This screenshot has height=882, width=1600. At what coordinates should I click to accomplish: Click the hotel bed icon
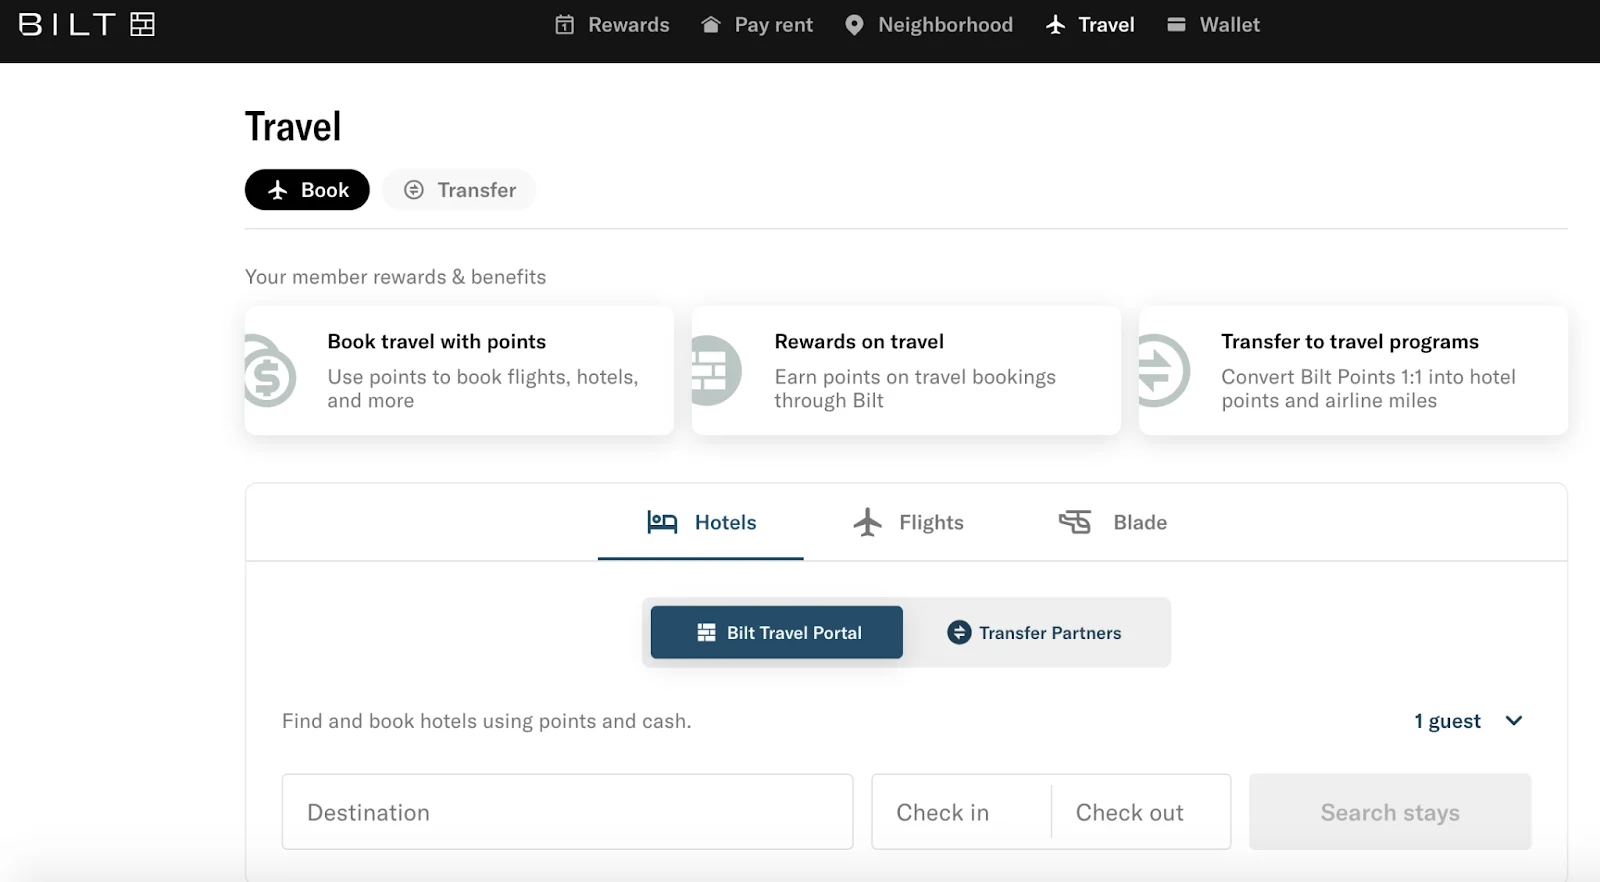(662, 522)
